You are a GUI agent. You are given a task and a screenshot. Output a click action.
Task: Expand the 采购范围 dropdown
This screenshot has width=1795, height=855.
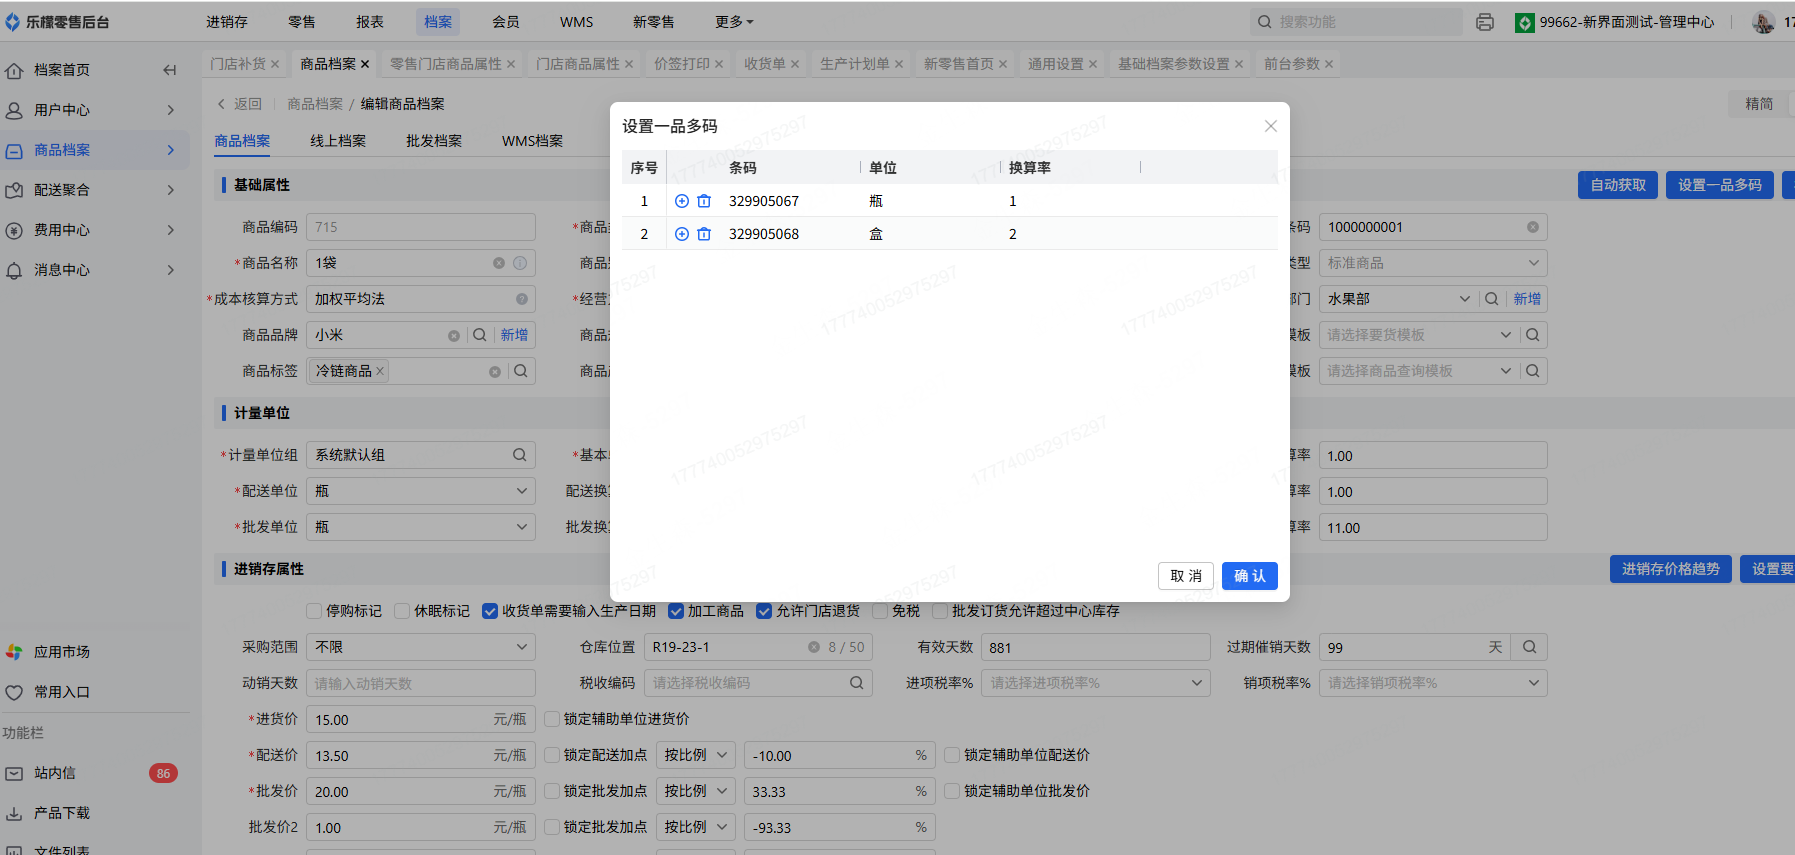tap(420, 647)
